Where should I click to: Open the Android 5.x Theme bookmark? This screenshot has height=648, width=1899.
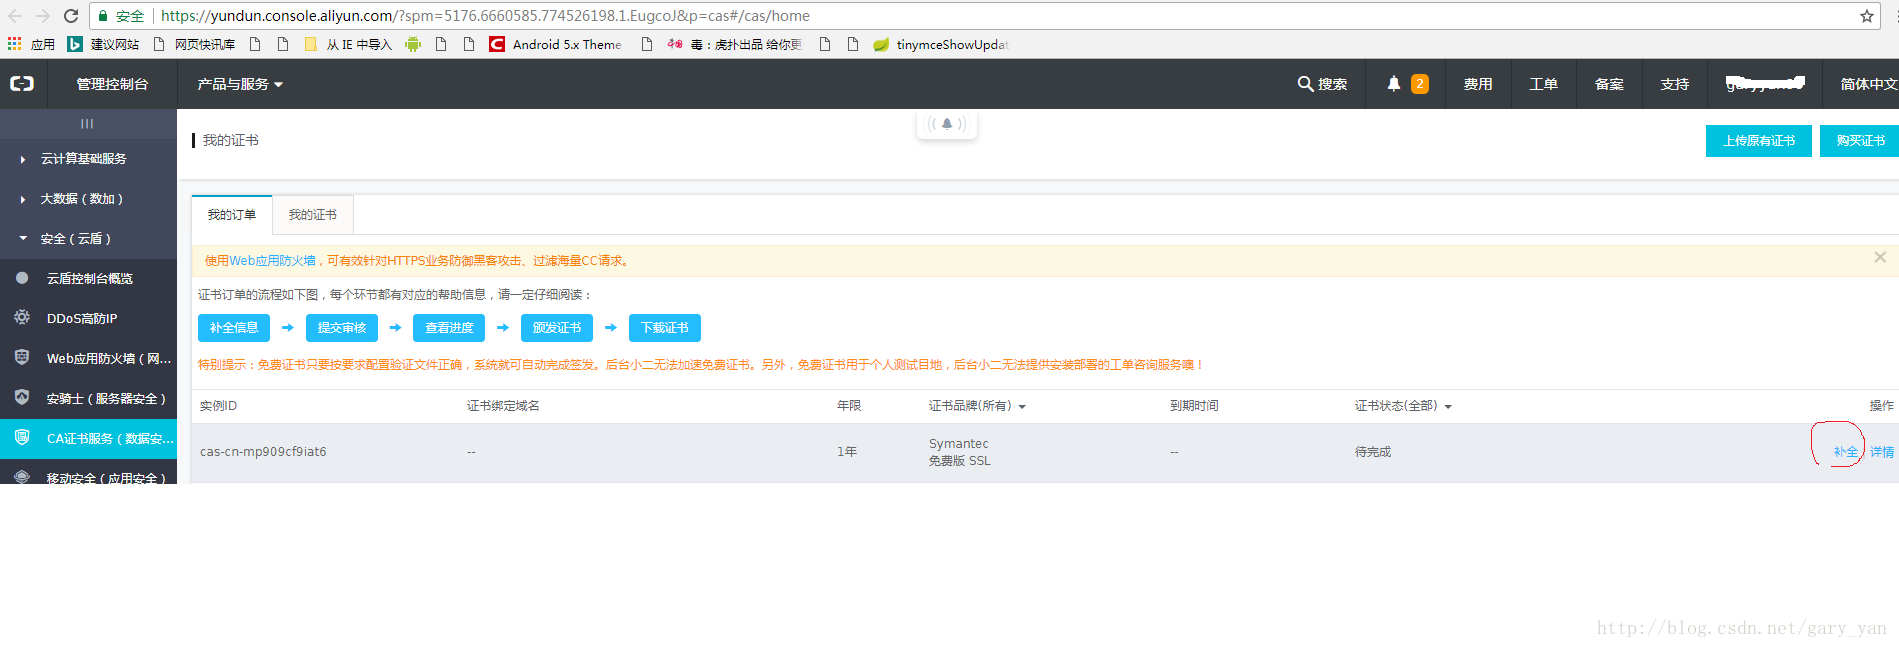click(x=555, y=44)
